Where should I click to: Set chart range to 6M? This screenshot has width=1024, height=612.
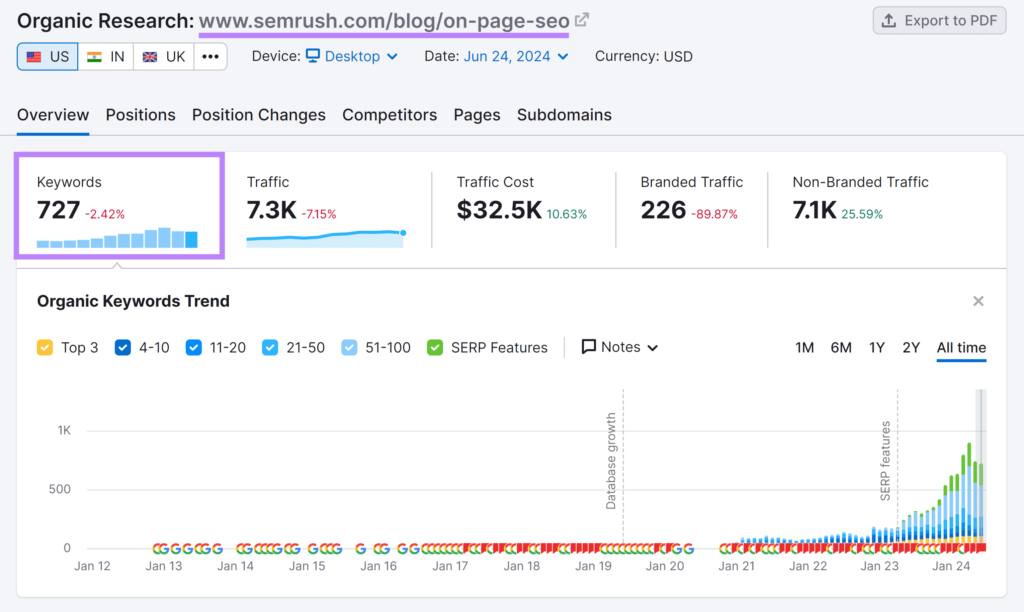(x=840, y=347)
